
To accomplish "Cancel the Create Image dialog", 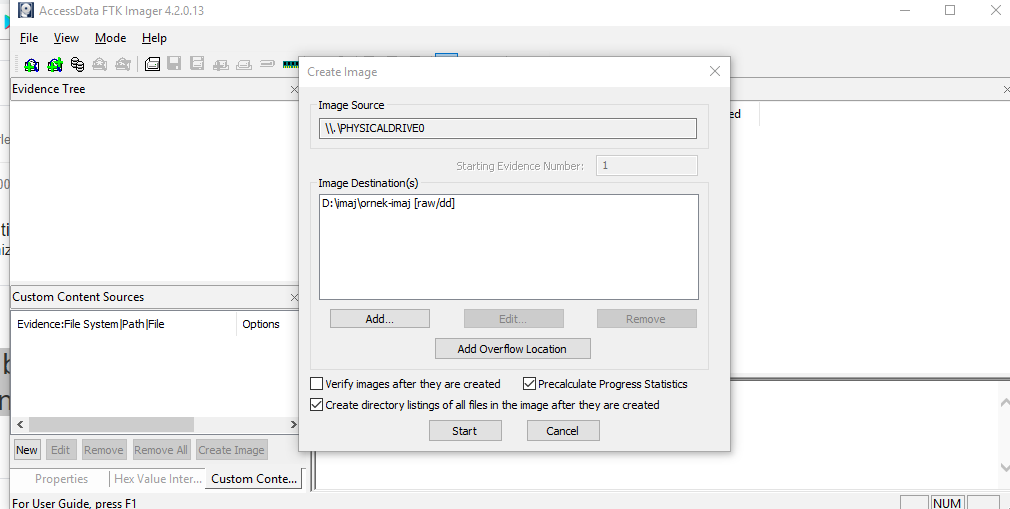I will 562,431.
